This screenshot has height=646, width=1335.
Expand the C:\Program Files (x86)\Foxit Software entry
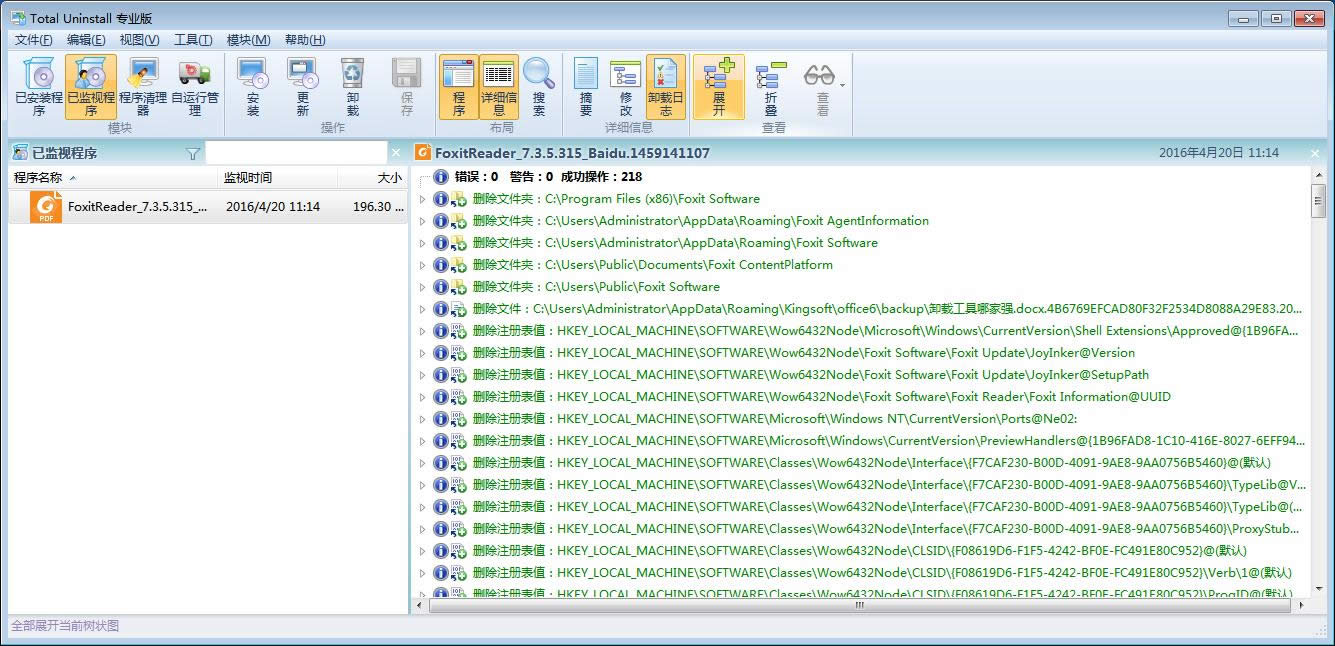[x=422, y=199]
